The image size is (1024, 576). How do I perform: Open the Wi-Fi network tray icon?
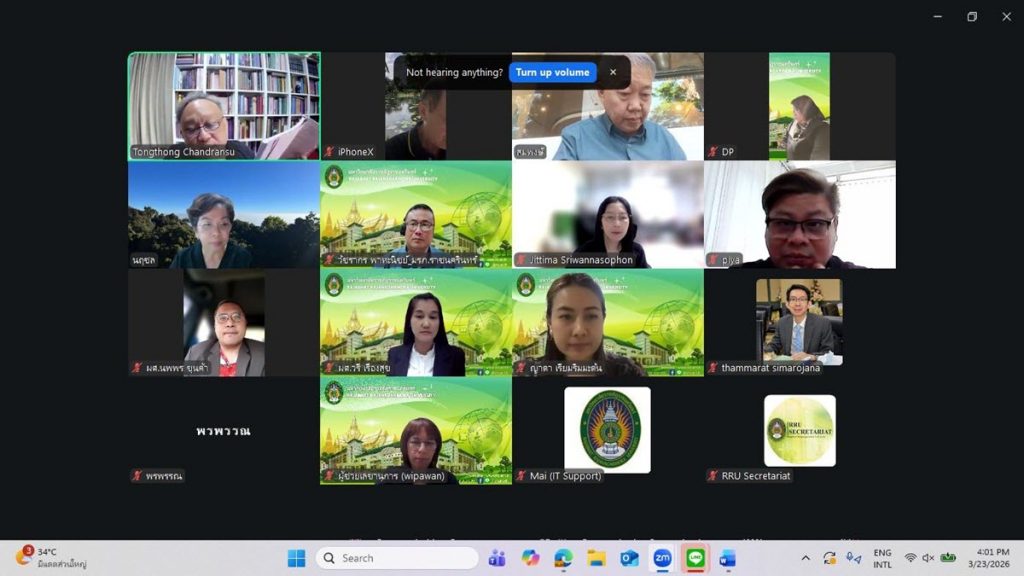pos(910,558)
